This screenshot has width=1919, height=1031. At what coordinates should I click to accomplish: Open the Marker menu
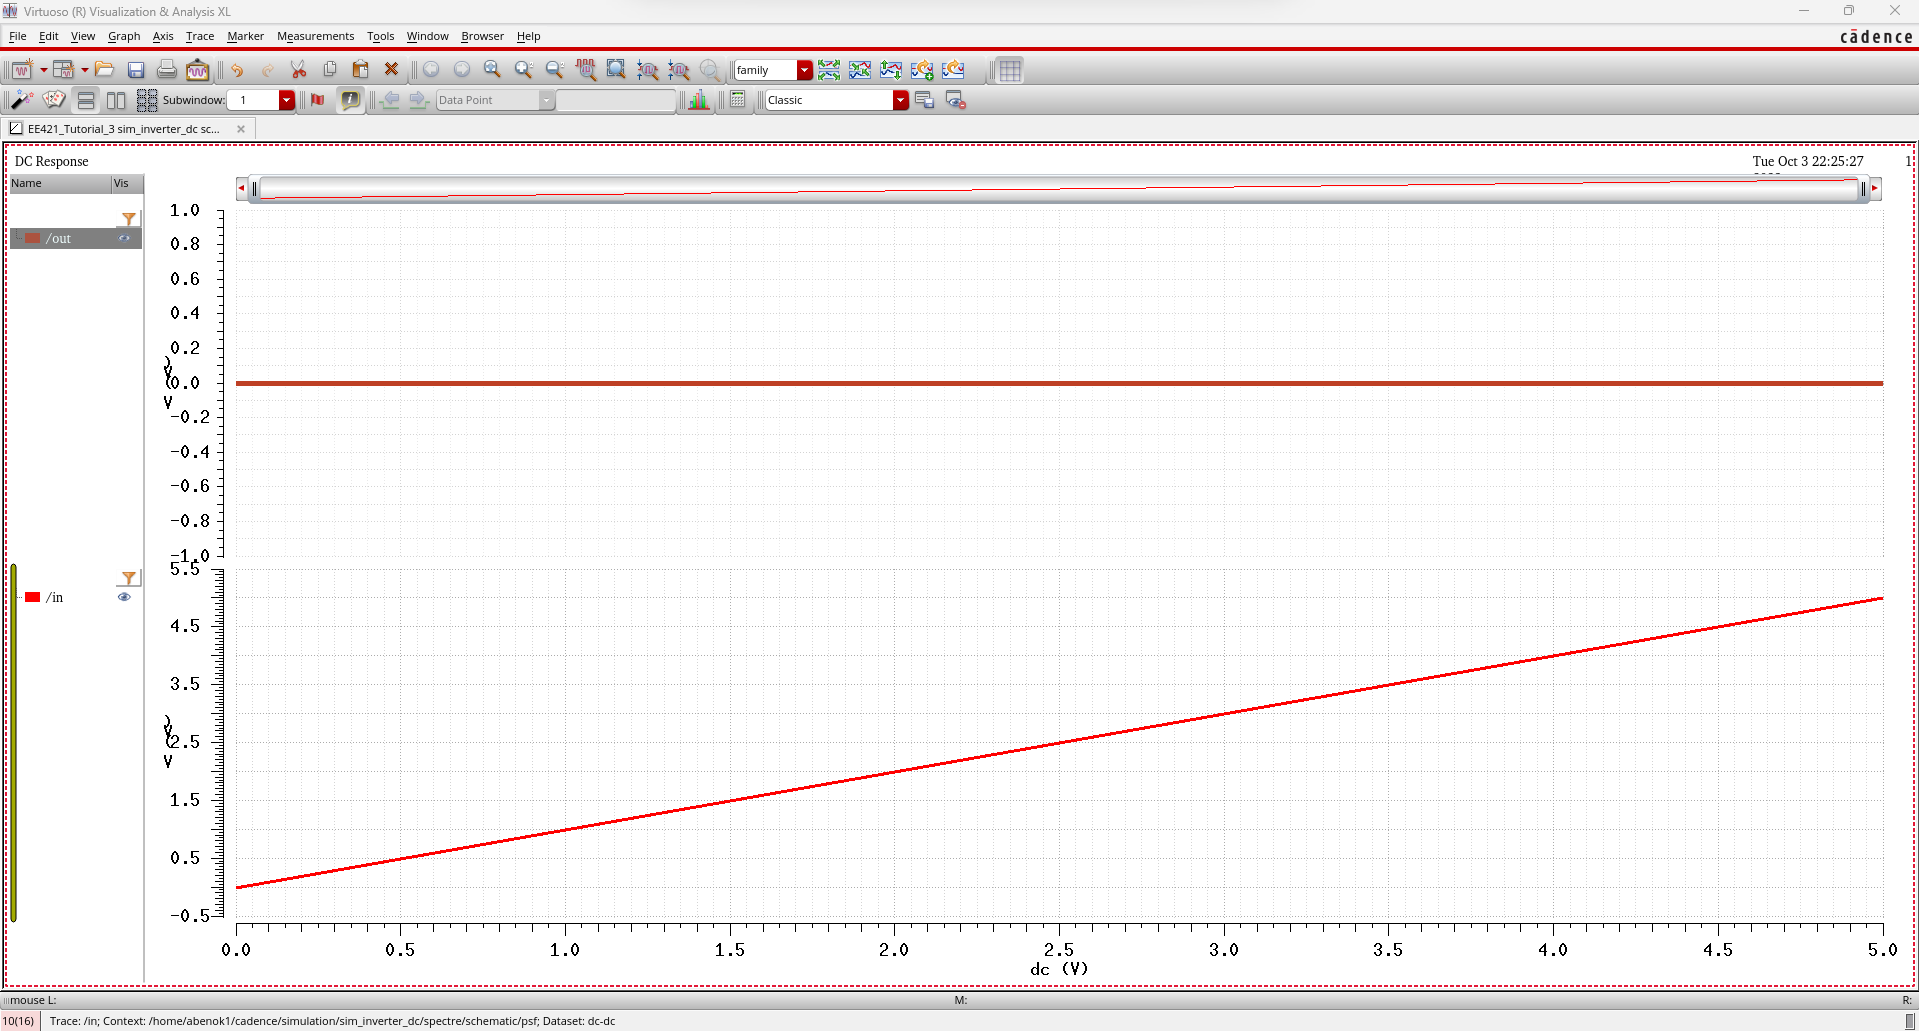pos(245,36)
